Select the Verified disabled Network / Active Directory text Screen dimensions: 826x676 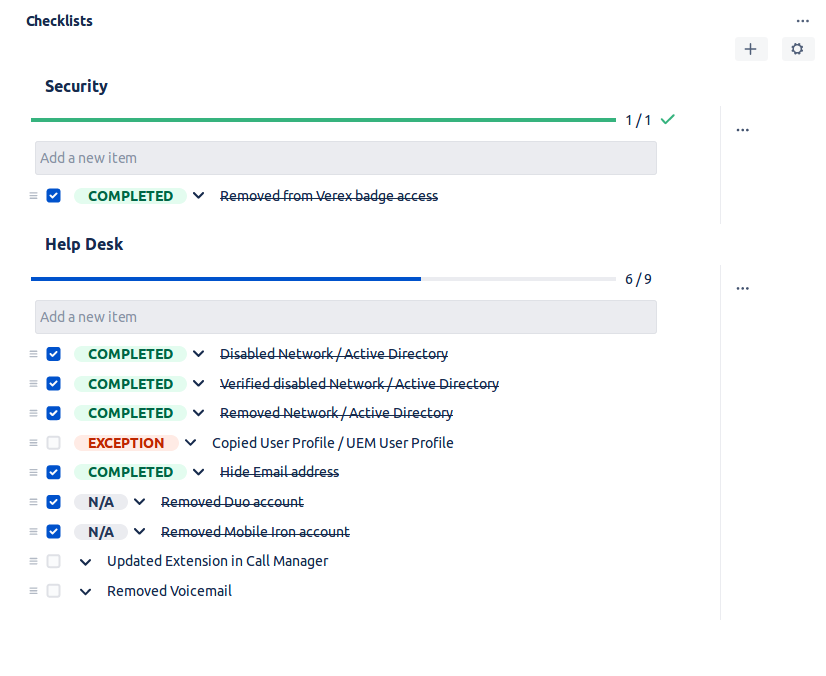pyautogui.click(x=359, y=383)
